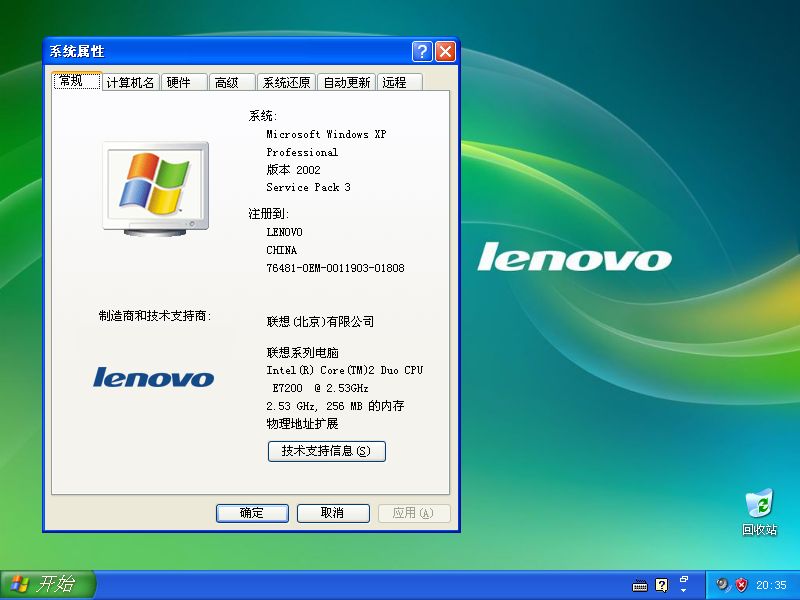This screenshot has width=800, height=600.
Task: Switch to the 硬件 tab
Action: pos(184,82)
